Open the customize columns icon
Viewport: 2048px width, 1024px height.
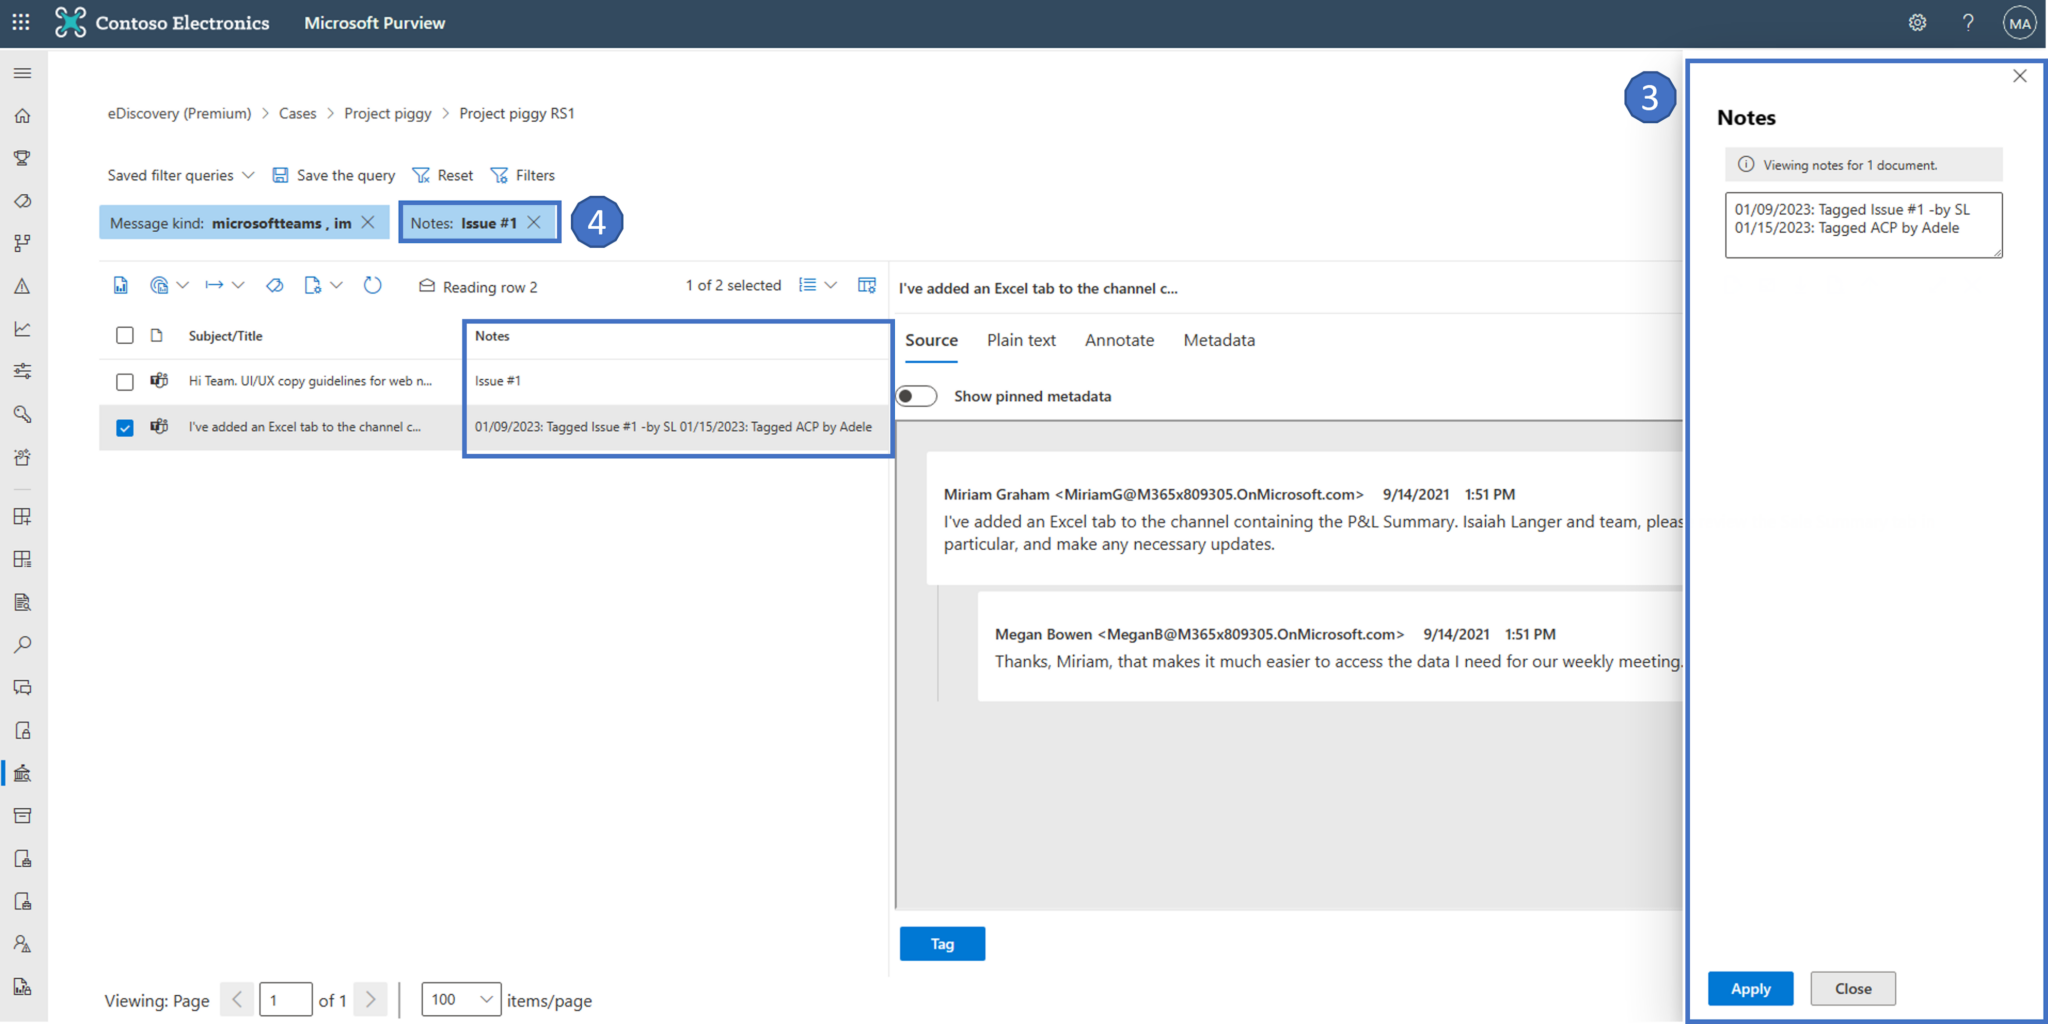(x=866, y=285)
